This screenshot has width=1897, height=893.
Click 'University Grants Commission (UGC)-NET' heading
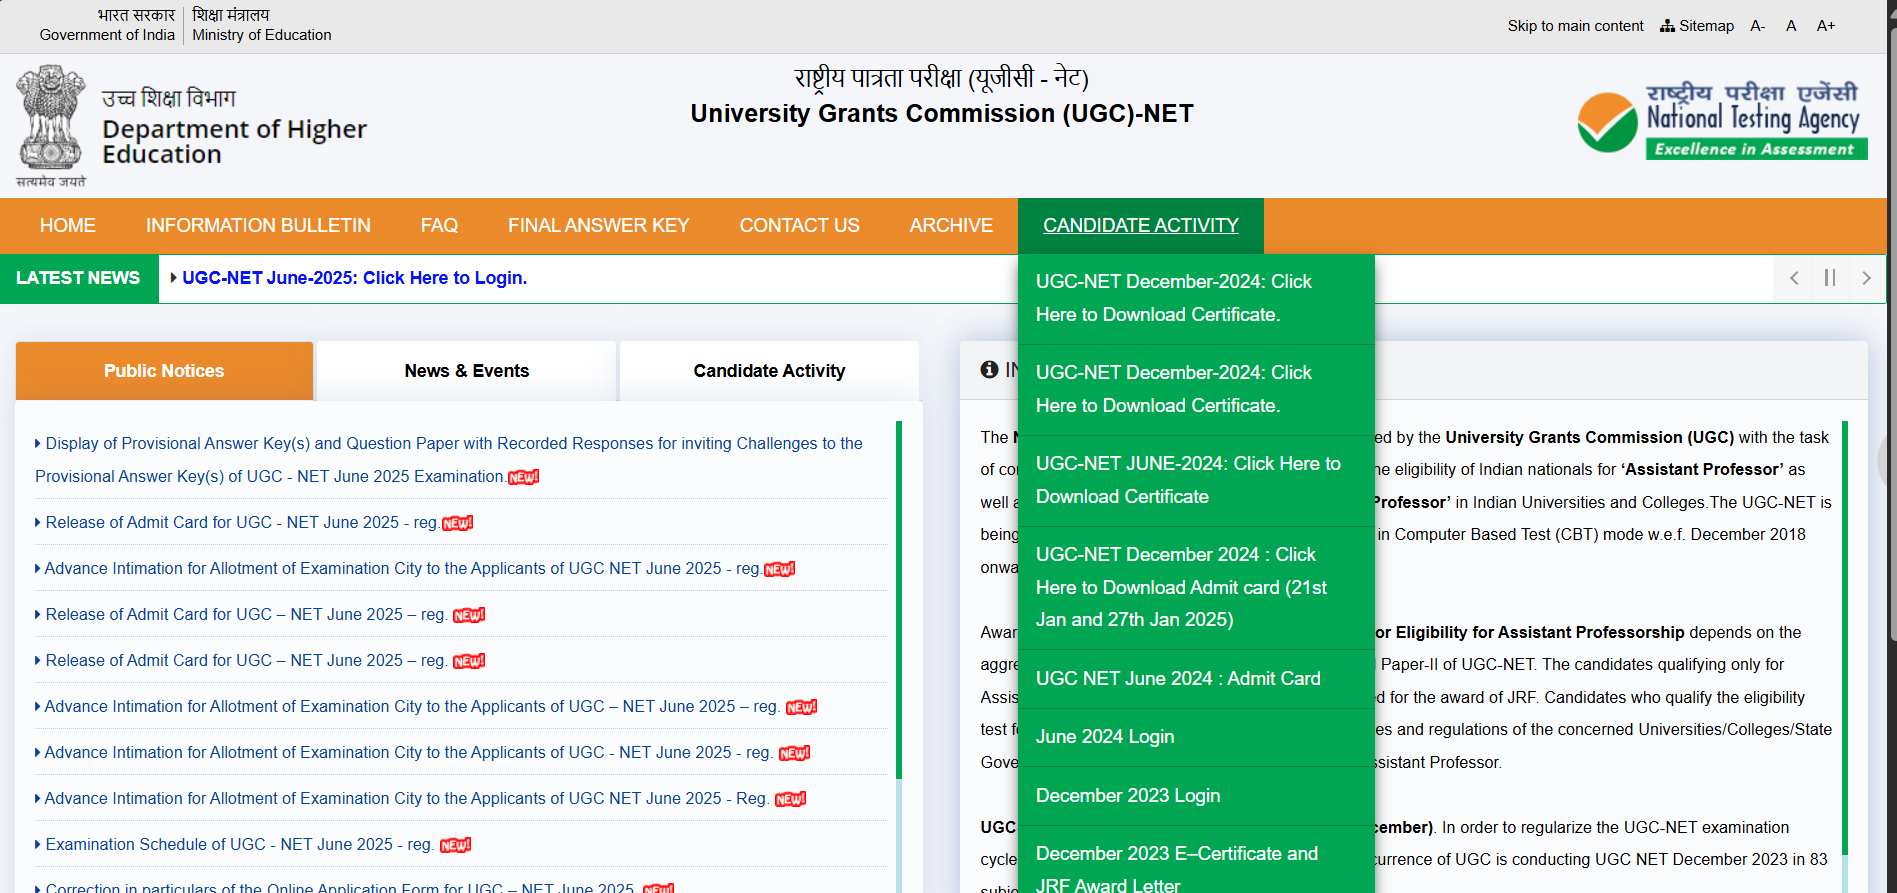[942, 114]
